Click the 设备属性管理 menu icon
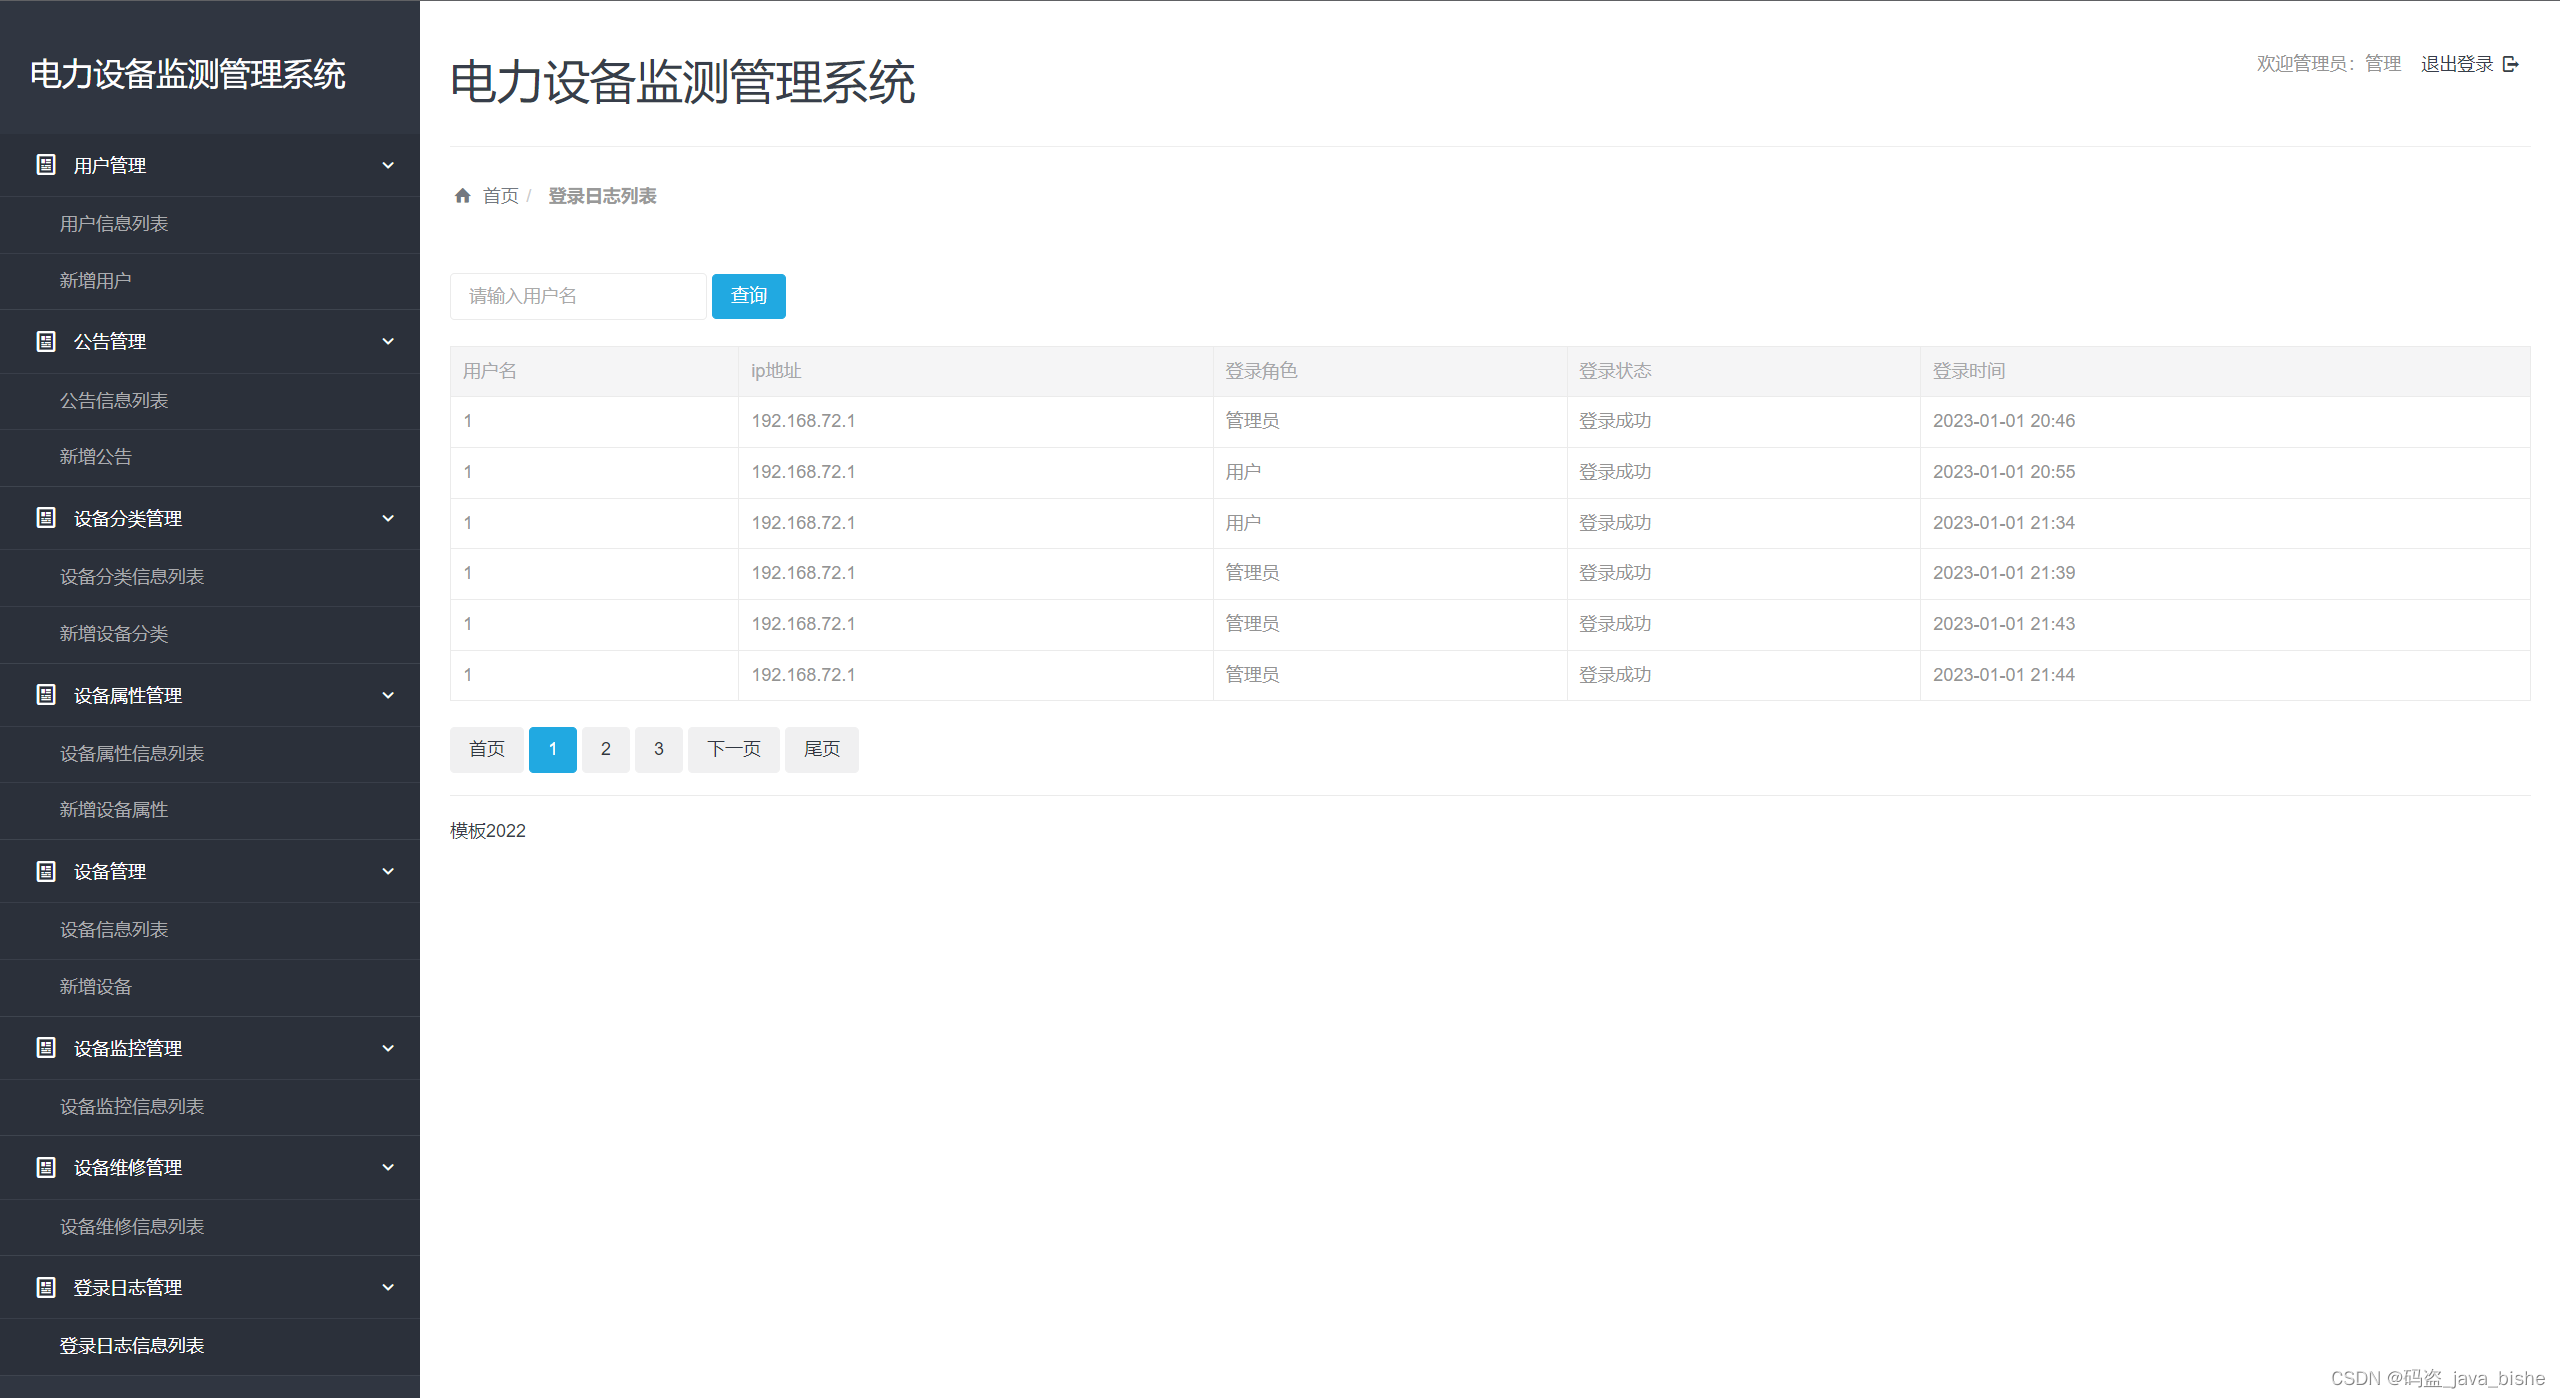 46,695
